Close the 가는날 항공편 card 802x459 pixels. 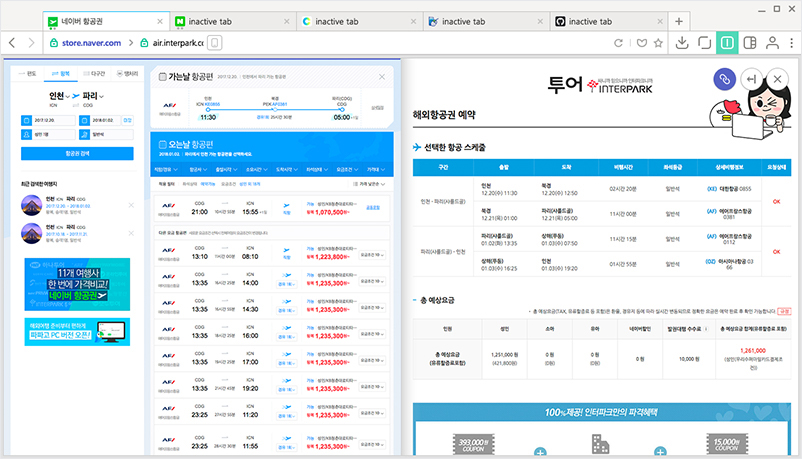pyautogui.click(x=382, y=77)
